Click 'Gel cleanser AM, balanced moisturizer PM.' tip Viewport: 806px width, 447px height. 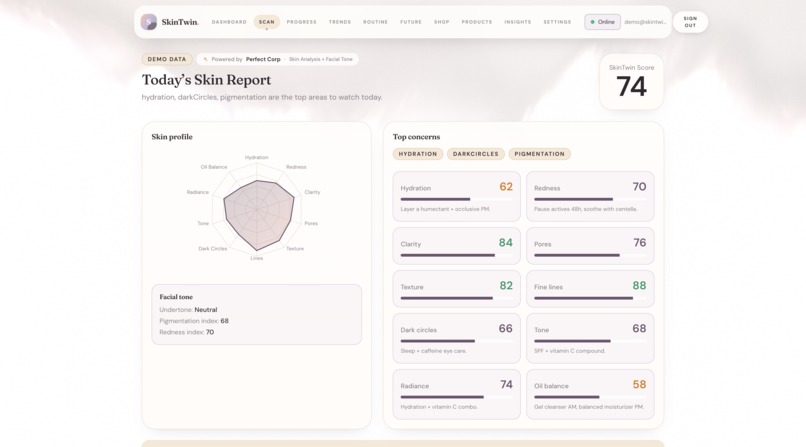(589, 407)
